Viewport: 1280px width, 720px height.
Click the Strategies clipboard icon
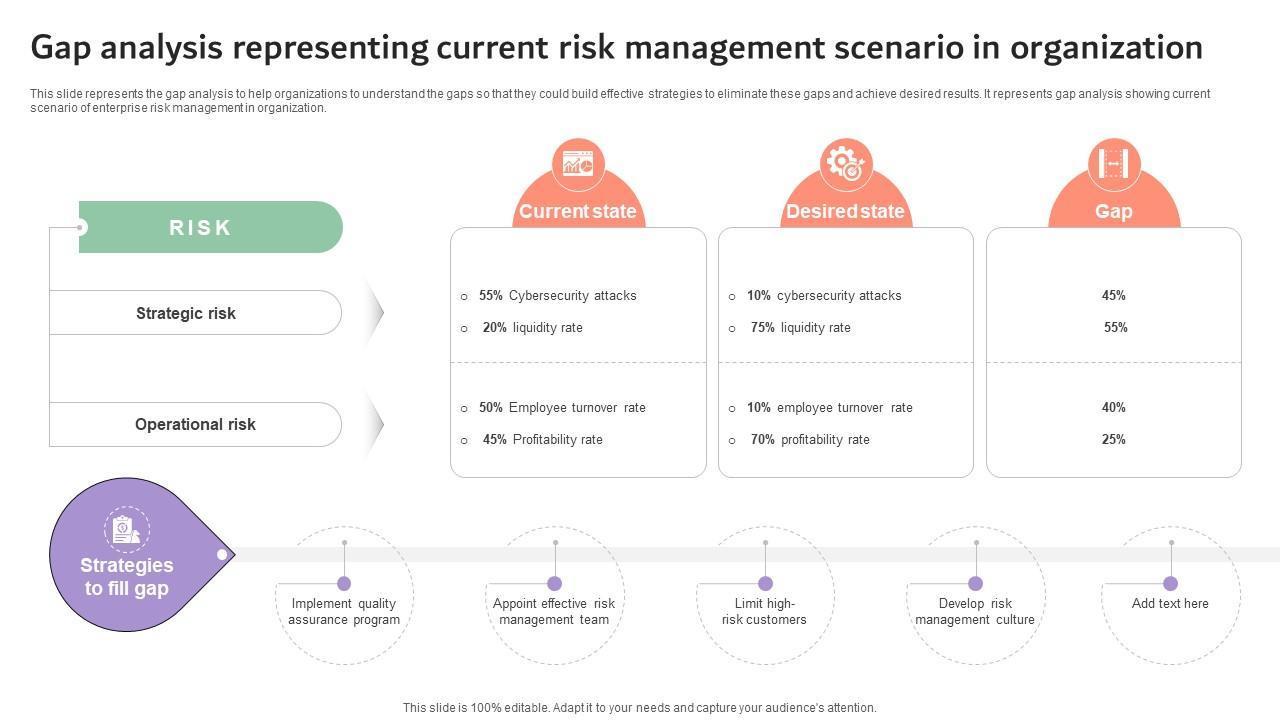coord(127,529)
